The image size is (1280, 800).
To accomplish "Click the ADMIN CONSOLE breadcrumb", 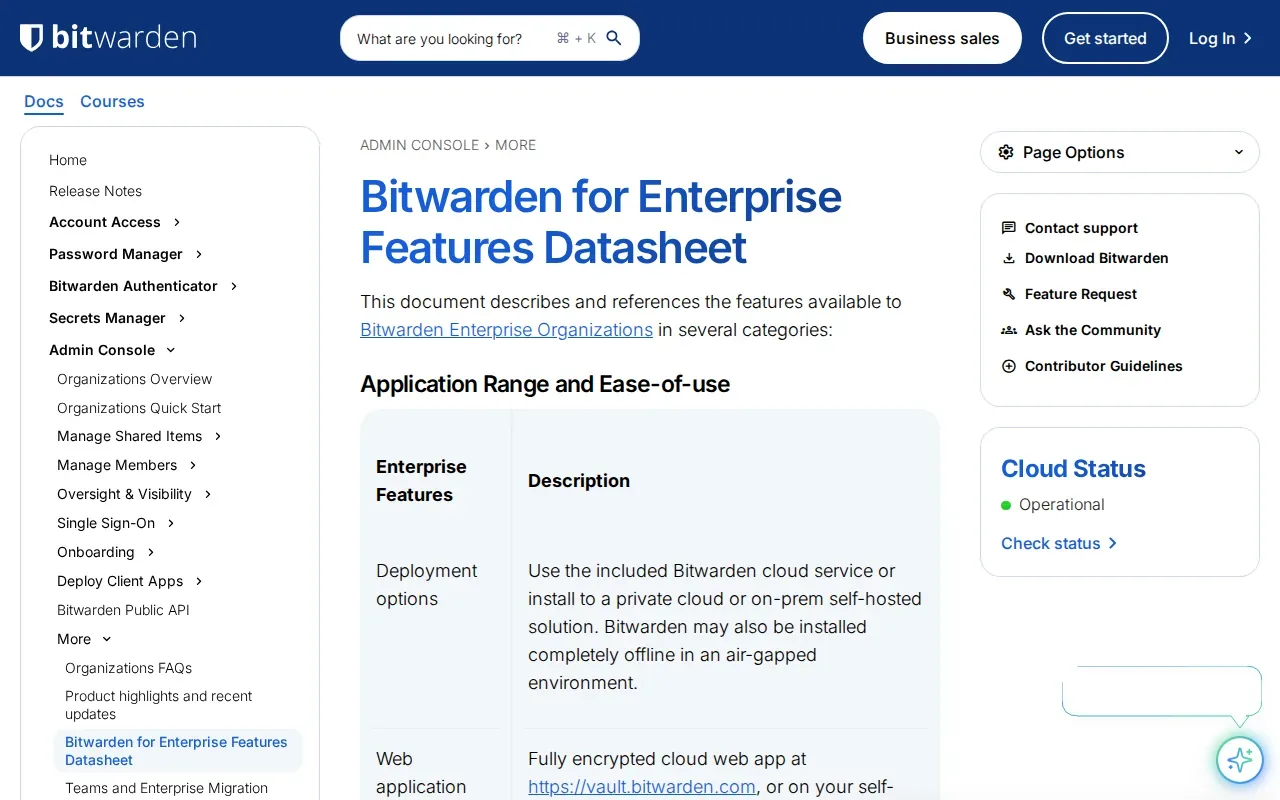I will [x=419, y=145].
